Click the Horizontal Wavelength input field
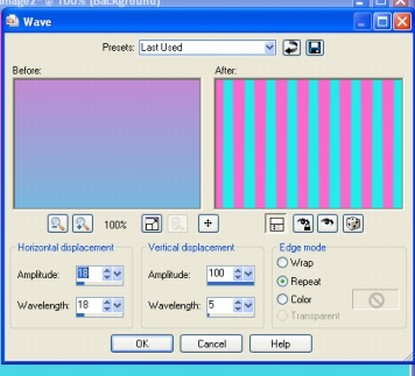 [x=89, y=305]
